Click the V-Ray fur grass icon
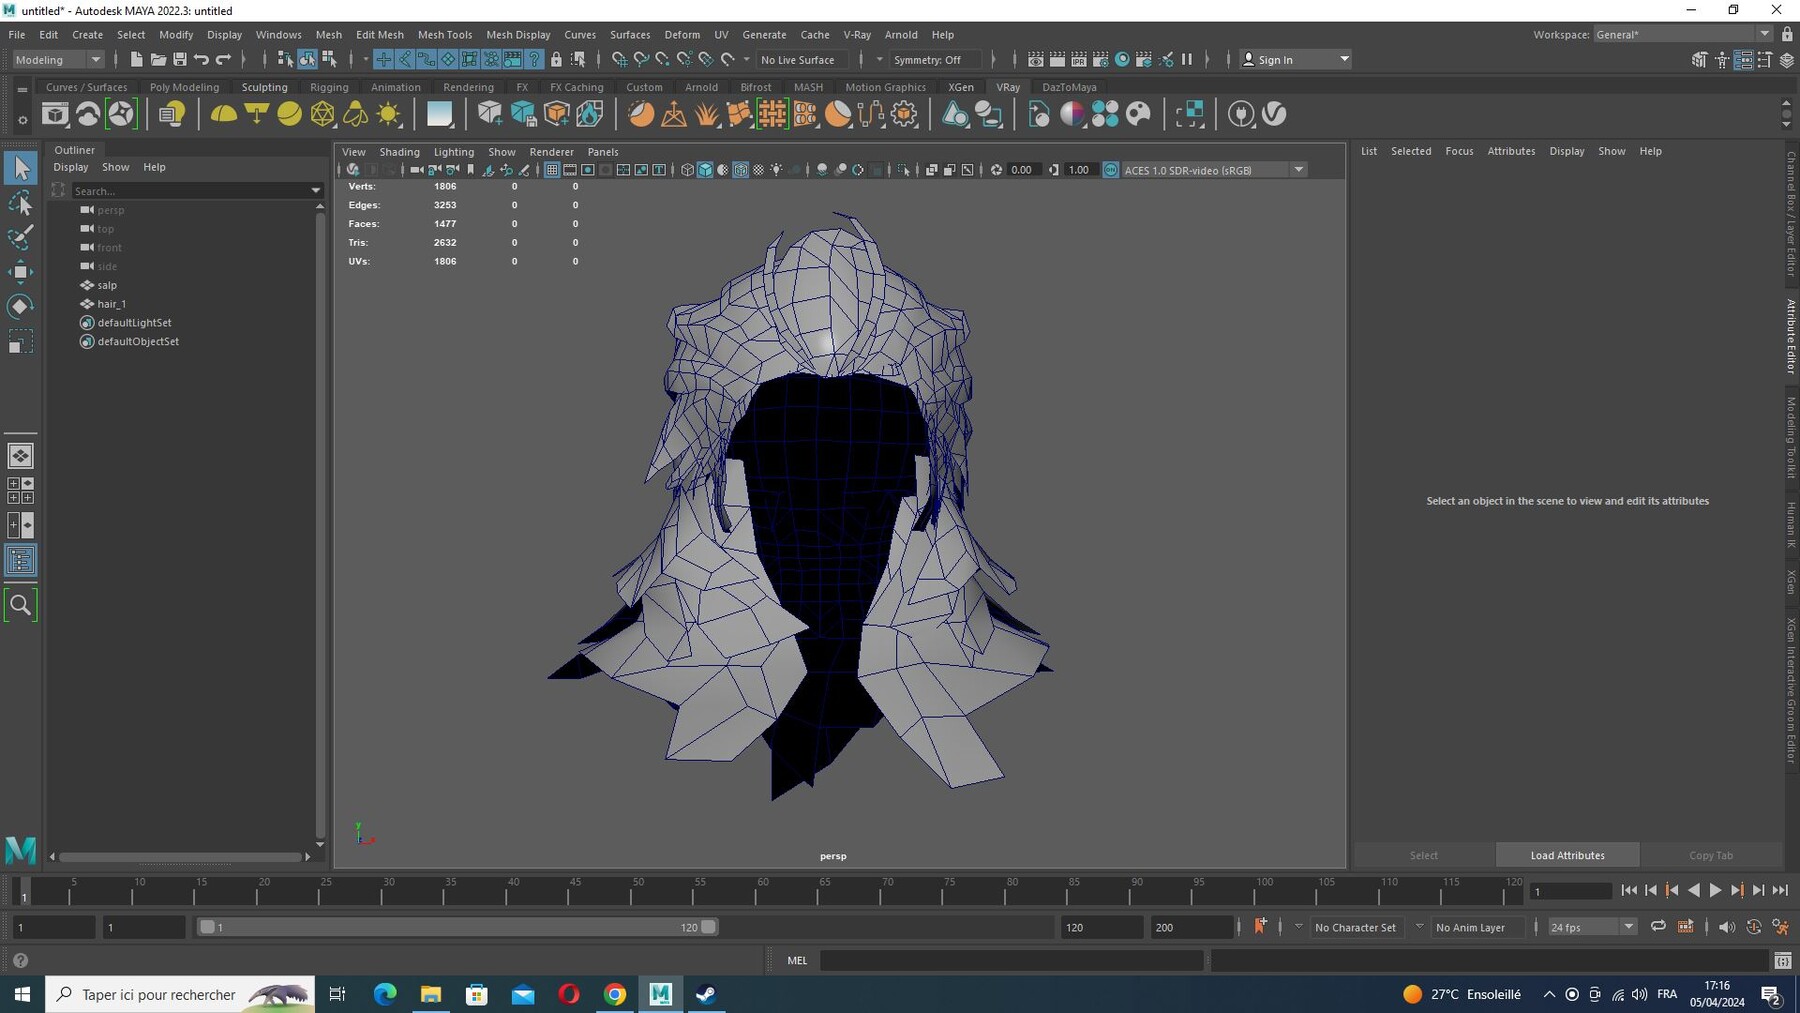 707,114
